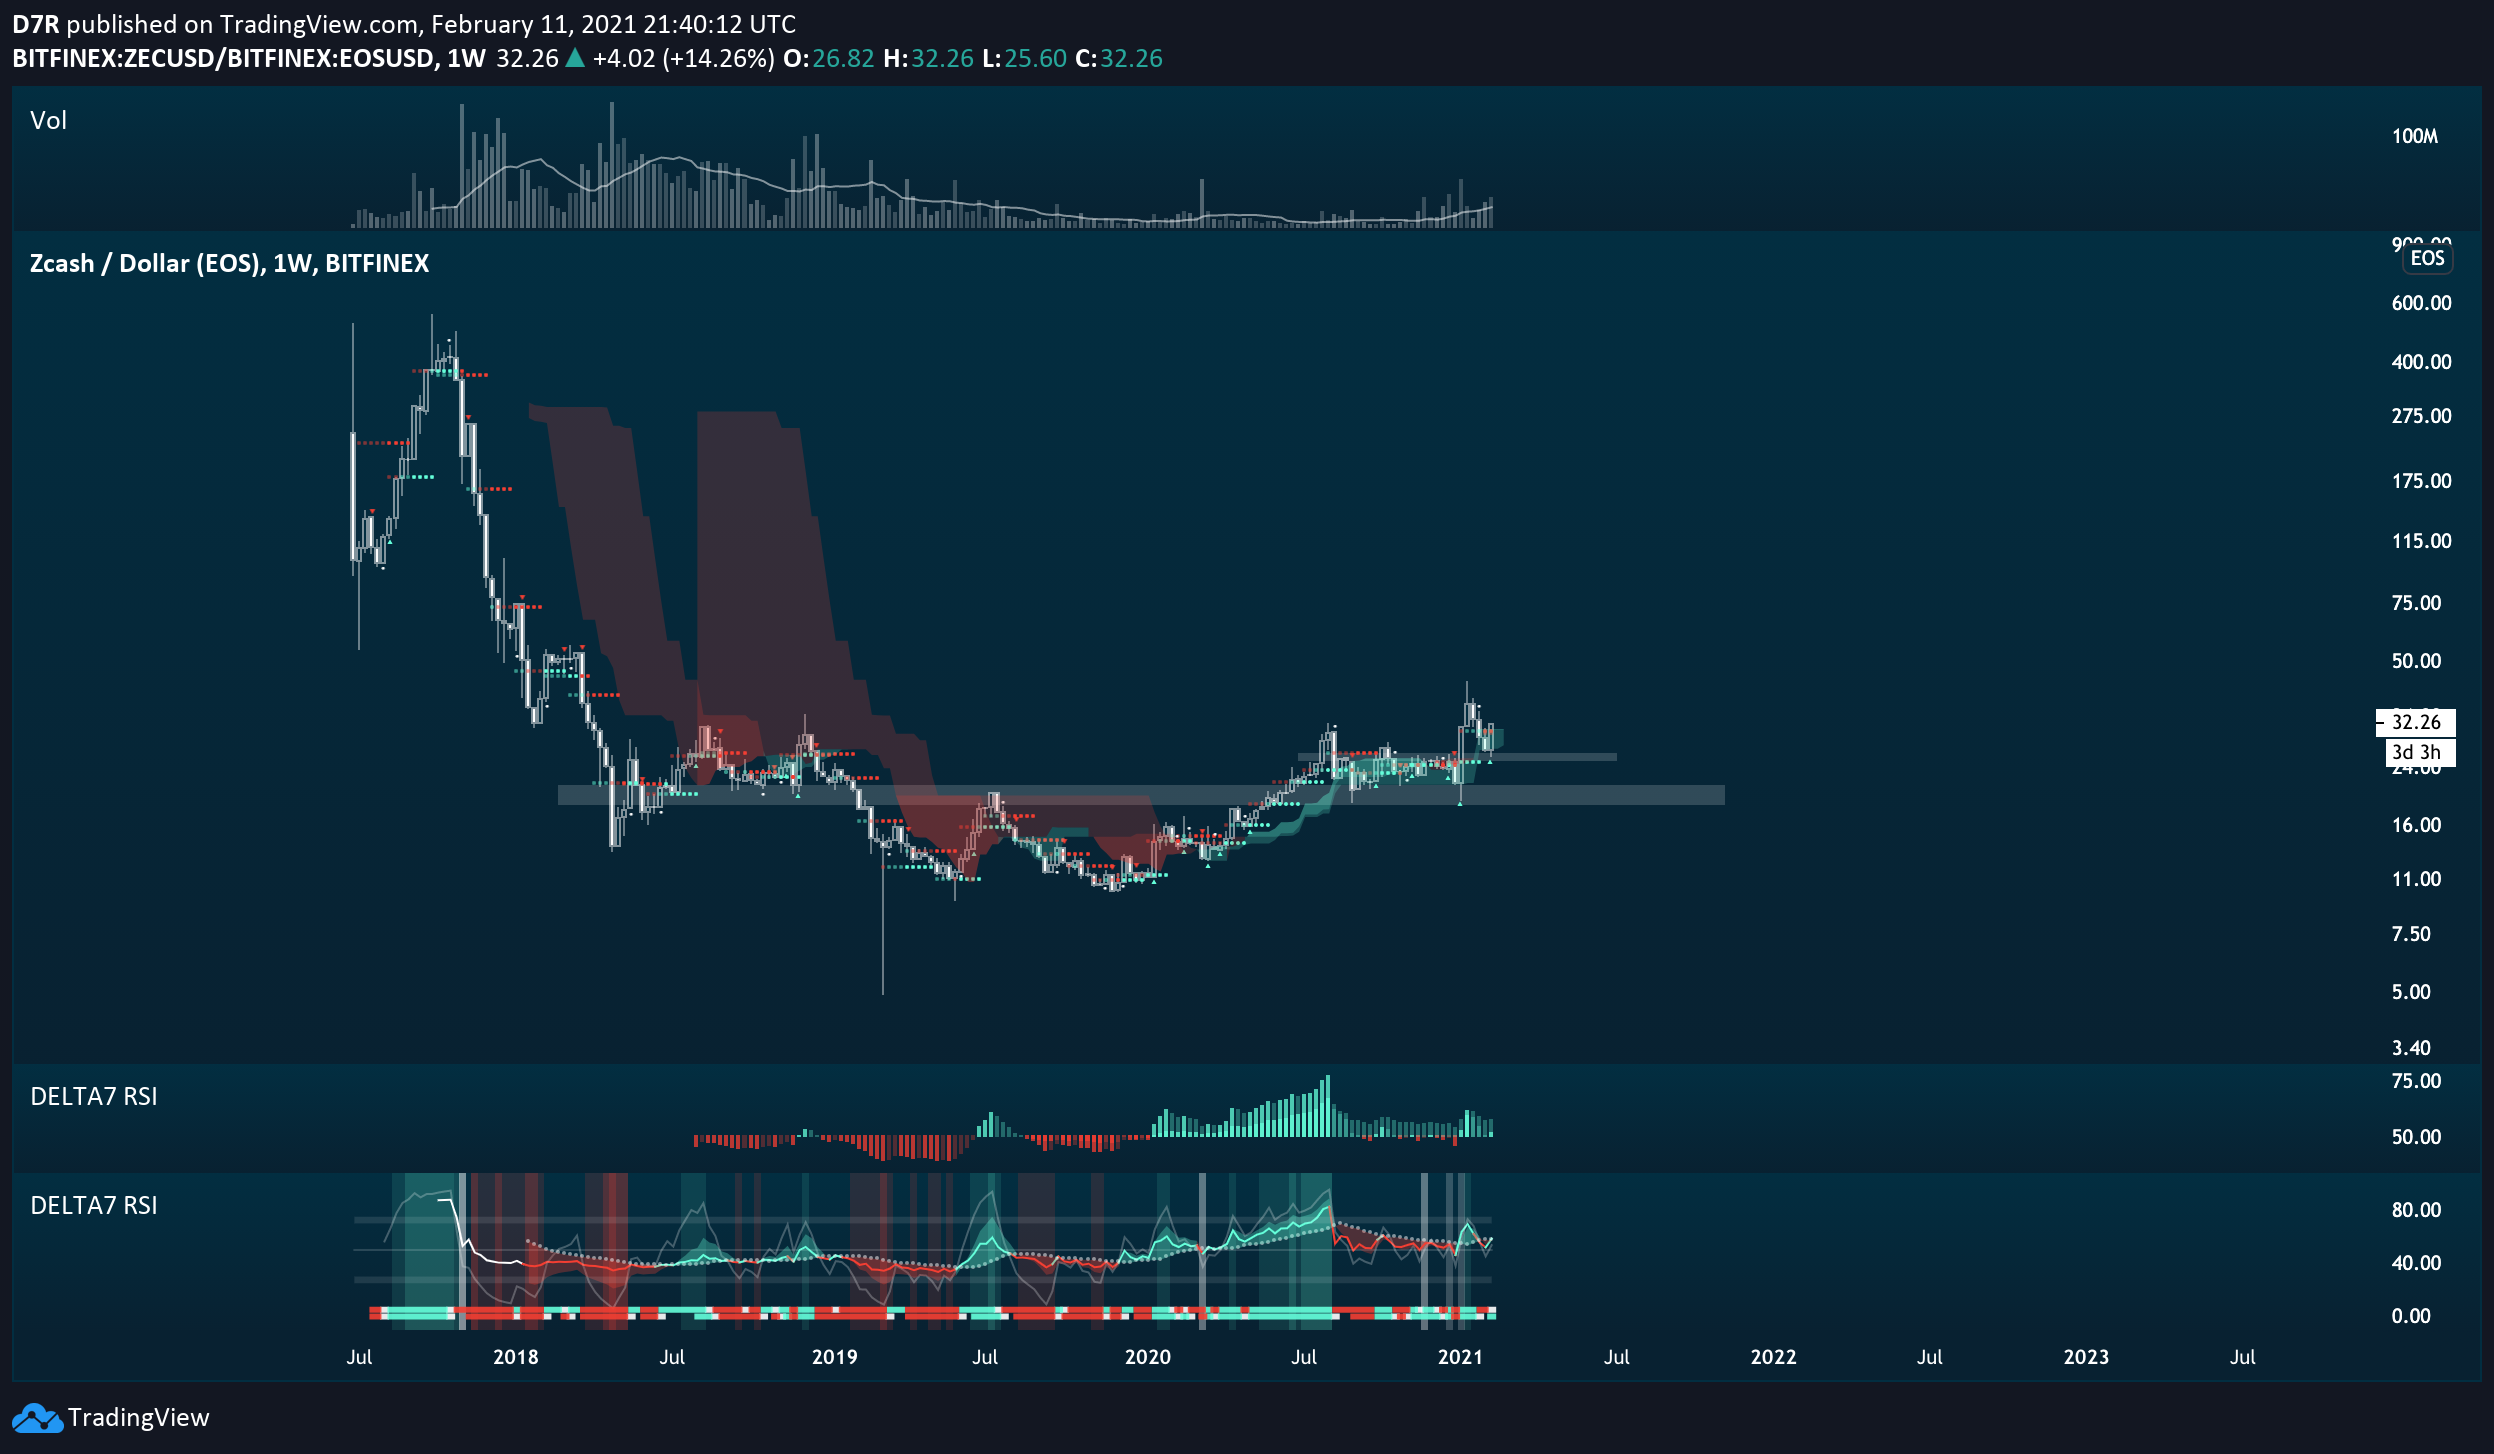2494x1454 pixels.
Task: Click the EOS currency badge on price axis
Action: pyautogui.click(x=2427, y=258)
